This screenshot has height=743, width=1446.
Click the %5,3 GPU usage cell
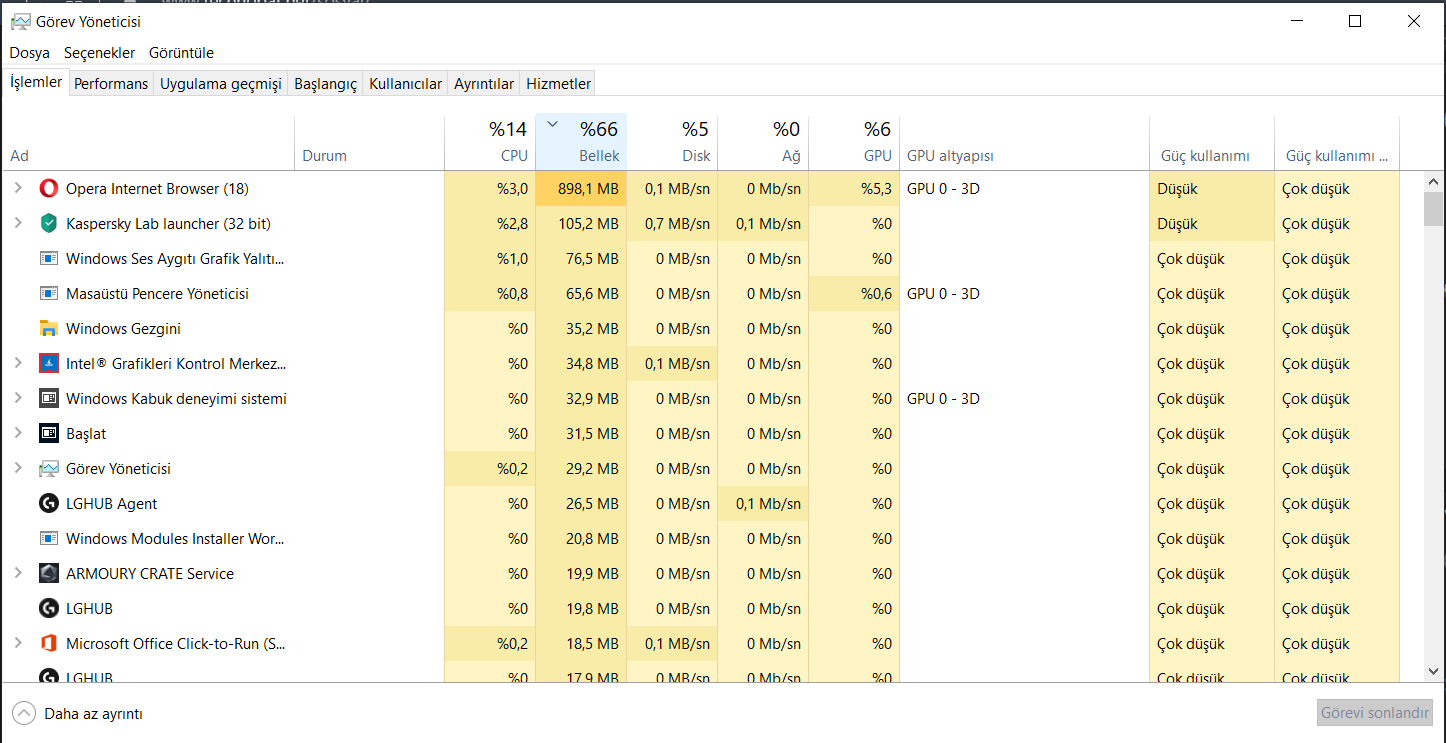click(855, 189)
